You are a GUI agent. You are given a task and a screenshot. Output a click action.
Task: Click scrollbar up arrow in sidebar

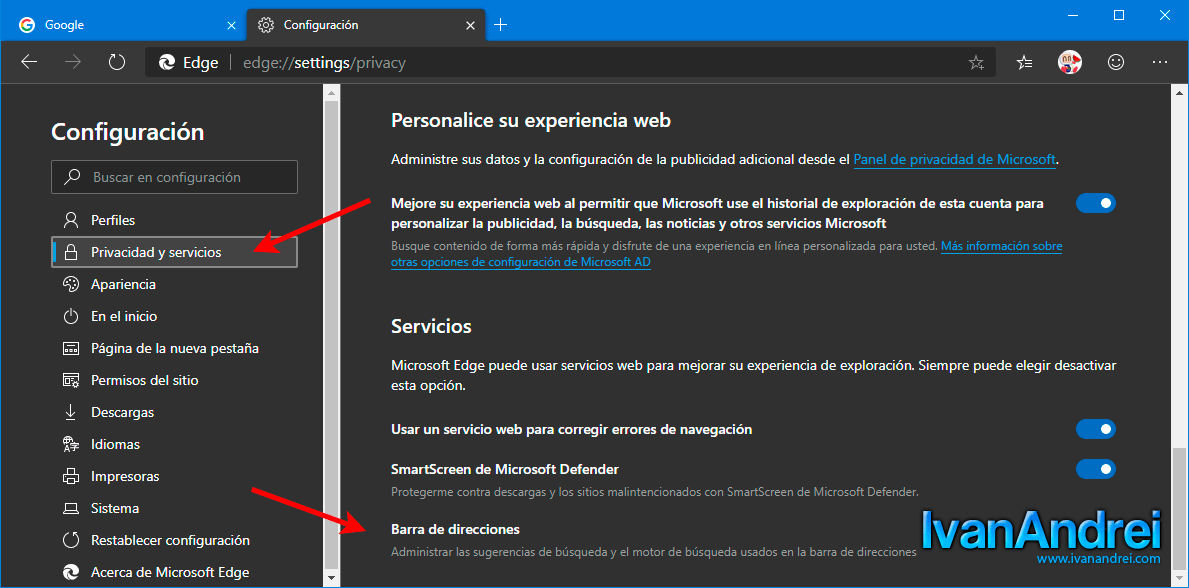[331, 91]
